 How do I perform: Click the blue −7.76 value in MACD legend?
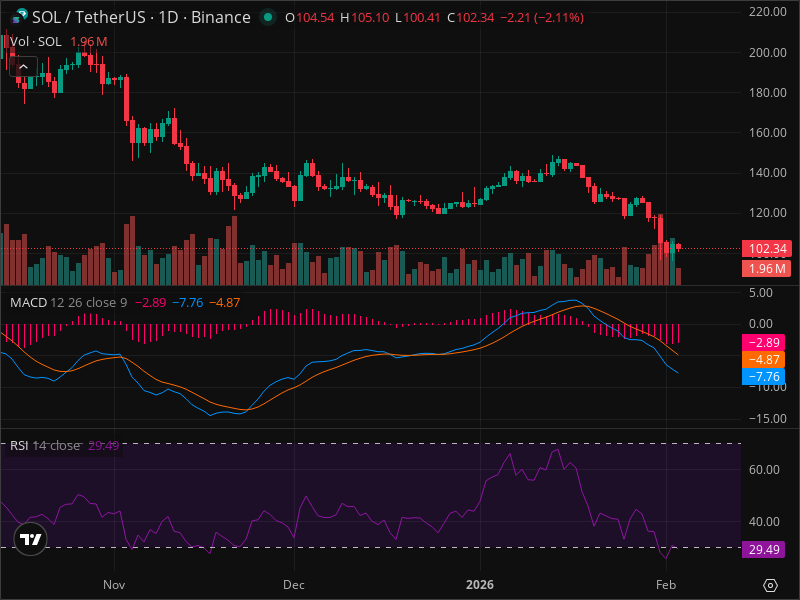pyautogui.click(x=188, y=303)
